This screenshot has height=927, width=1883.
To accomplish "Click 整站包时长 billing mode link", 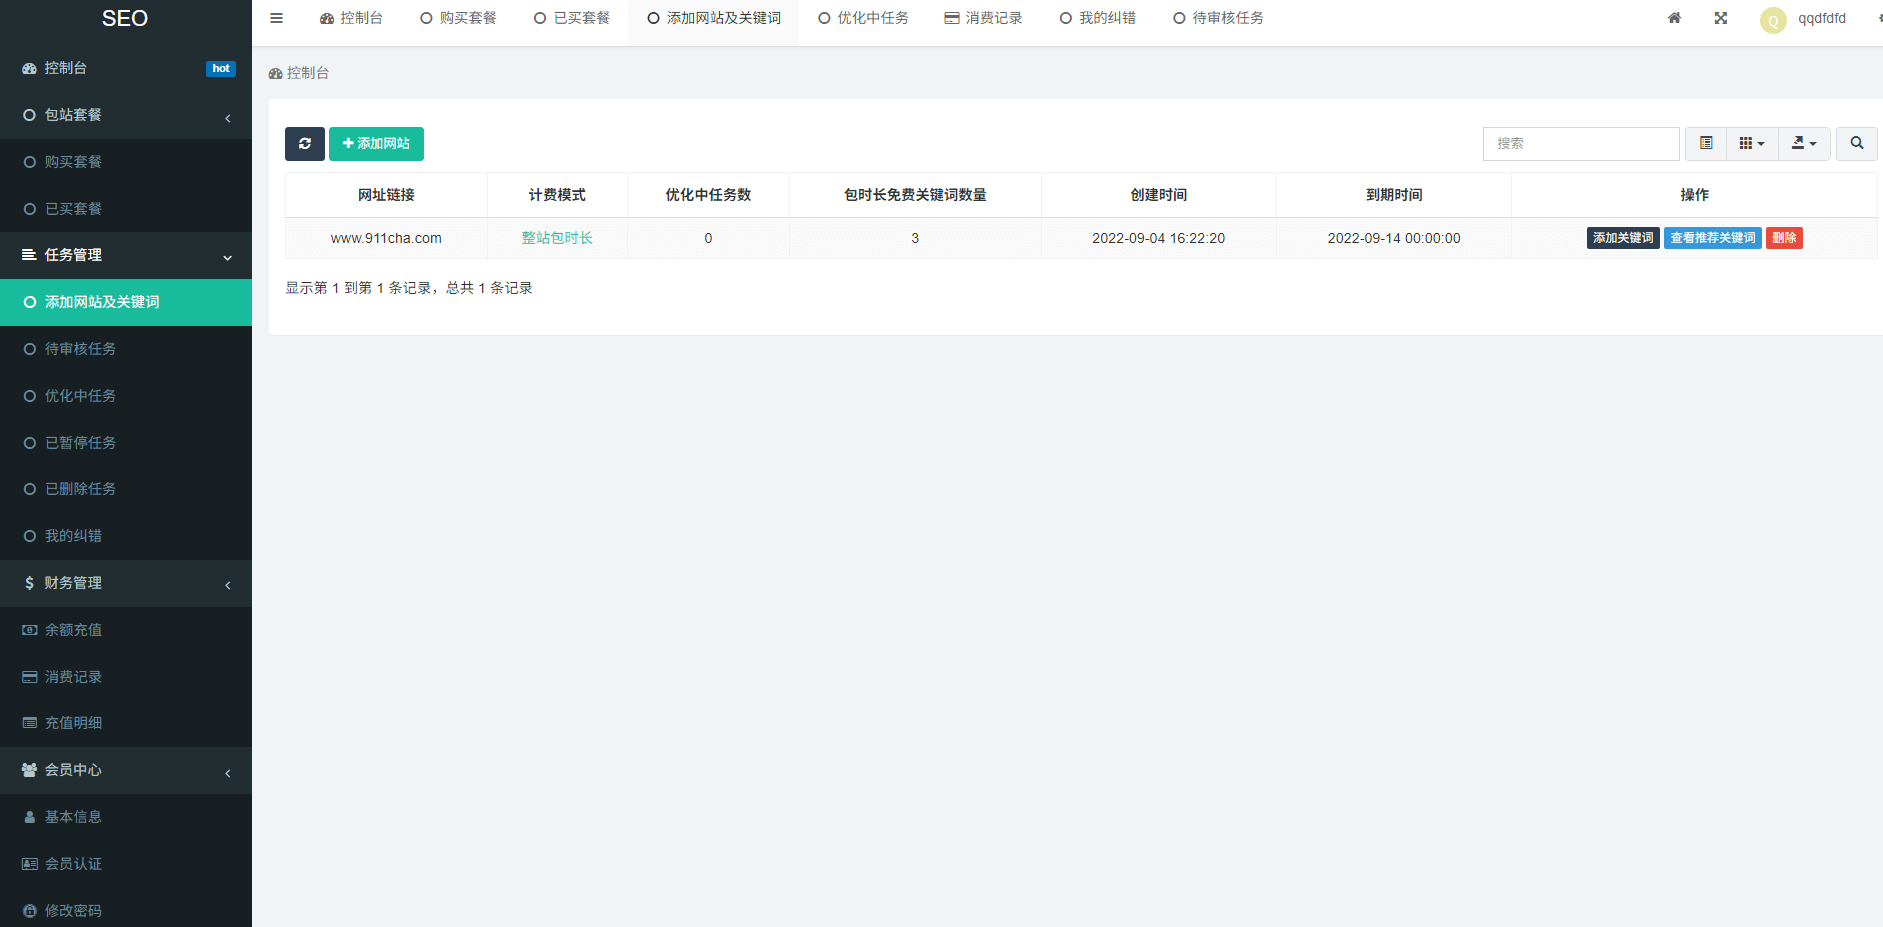I will [x=557, y=238].
